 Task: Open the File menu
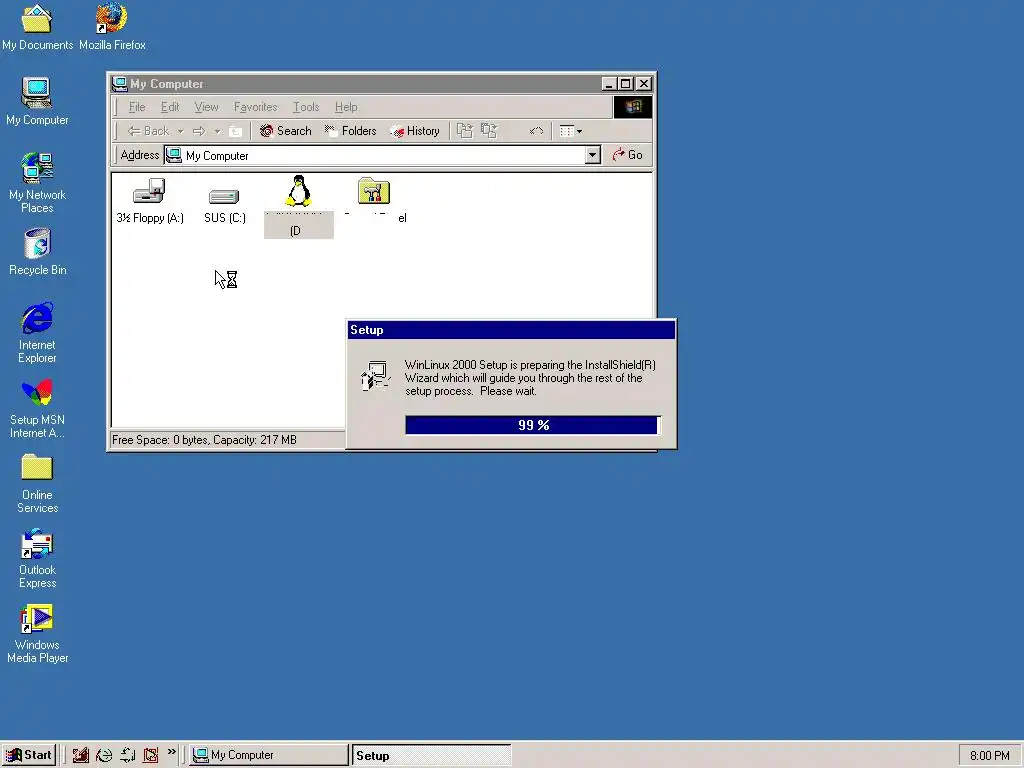(x=137, y=107)
